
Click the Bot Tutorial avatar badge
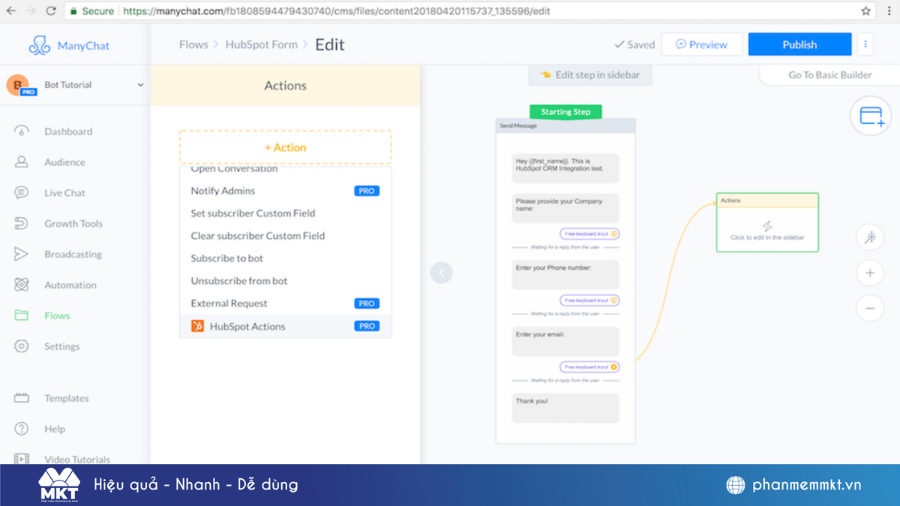(20, 85)
